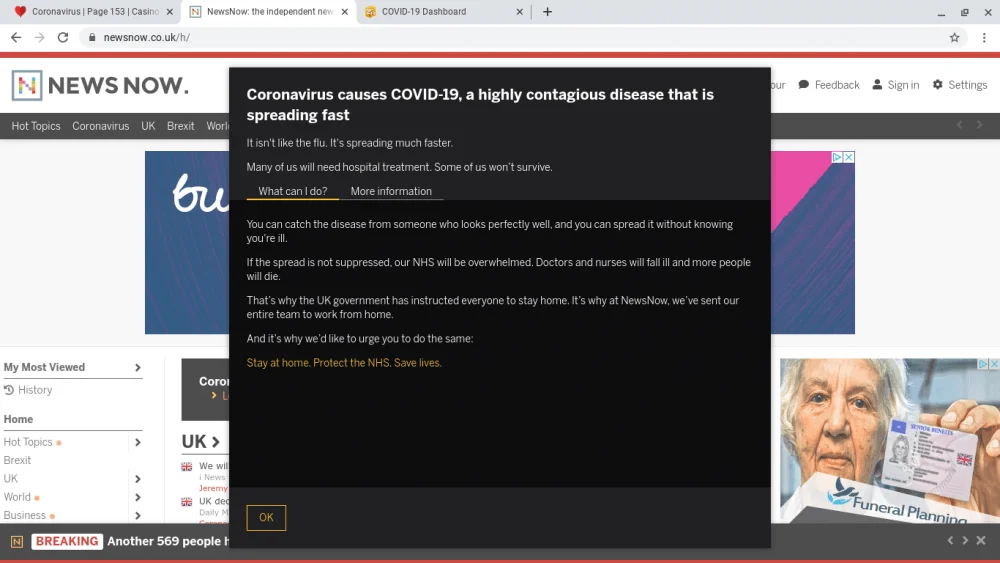
Task: Click the OK button in dialog
Action: (x=266, y=517)
